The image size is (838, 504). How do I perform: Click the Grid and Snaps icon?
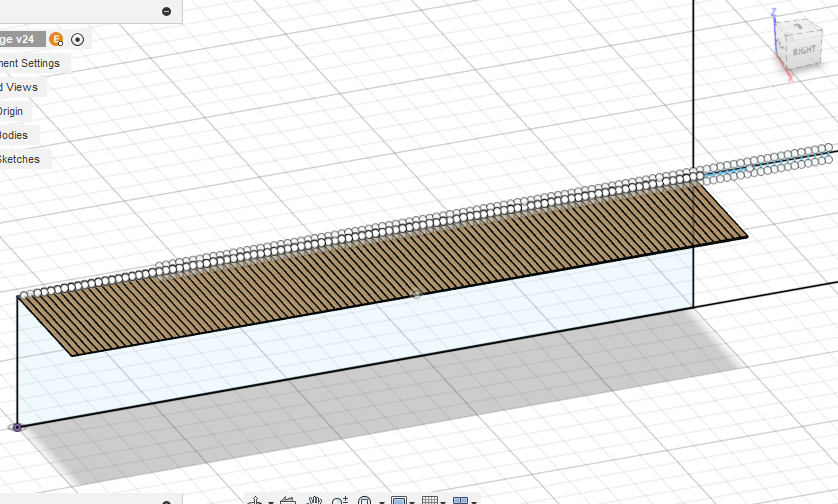430,501
